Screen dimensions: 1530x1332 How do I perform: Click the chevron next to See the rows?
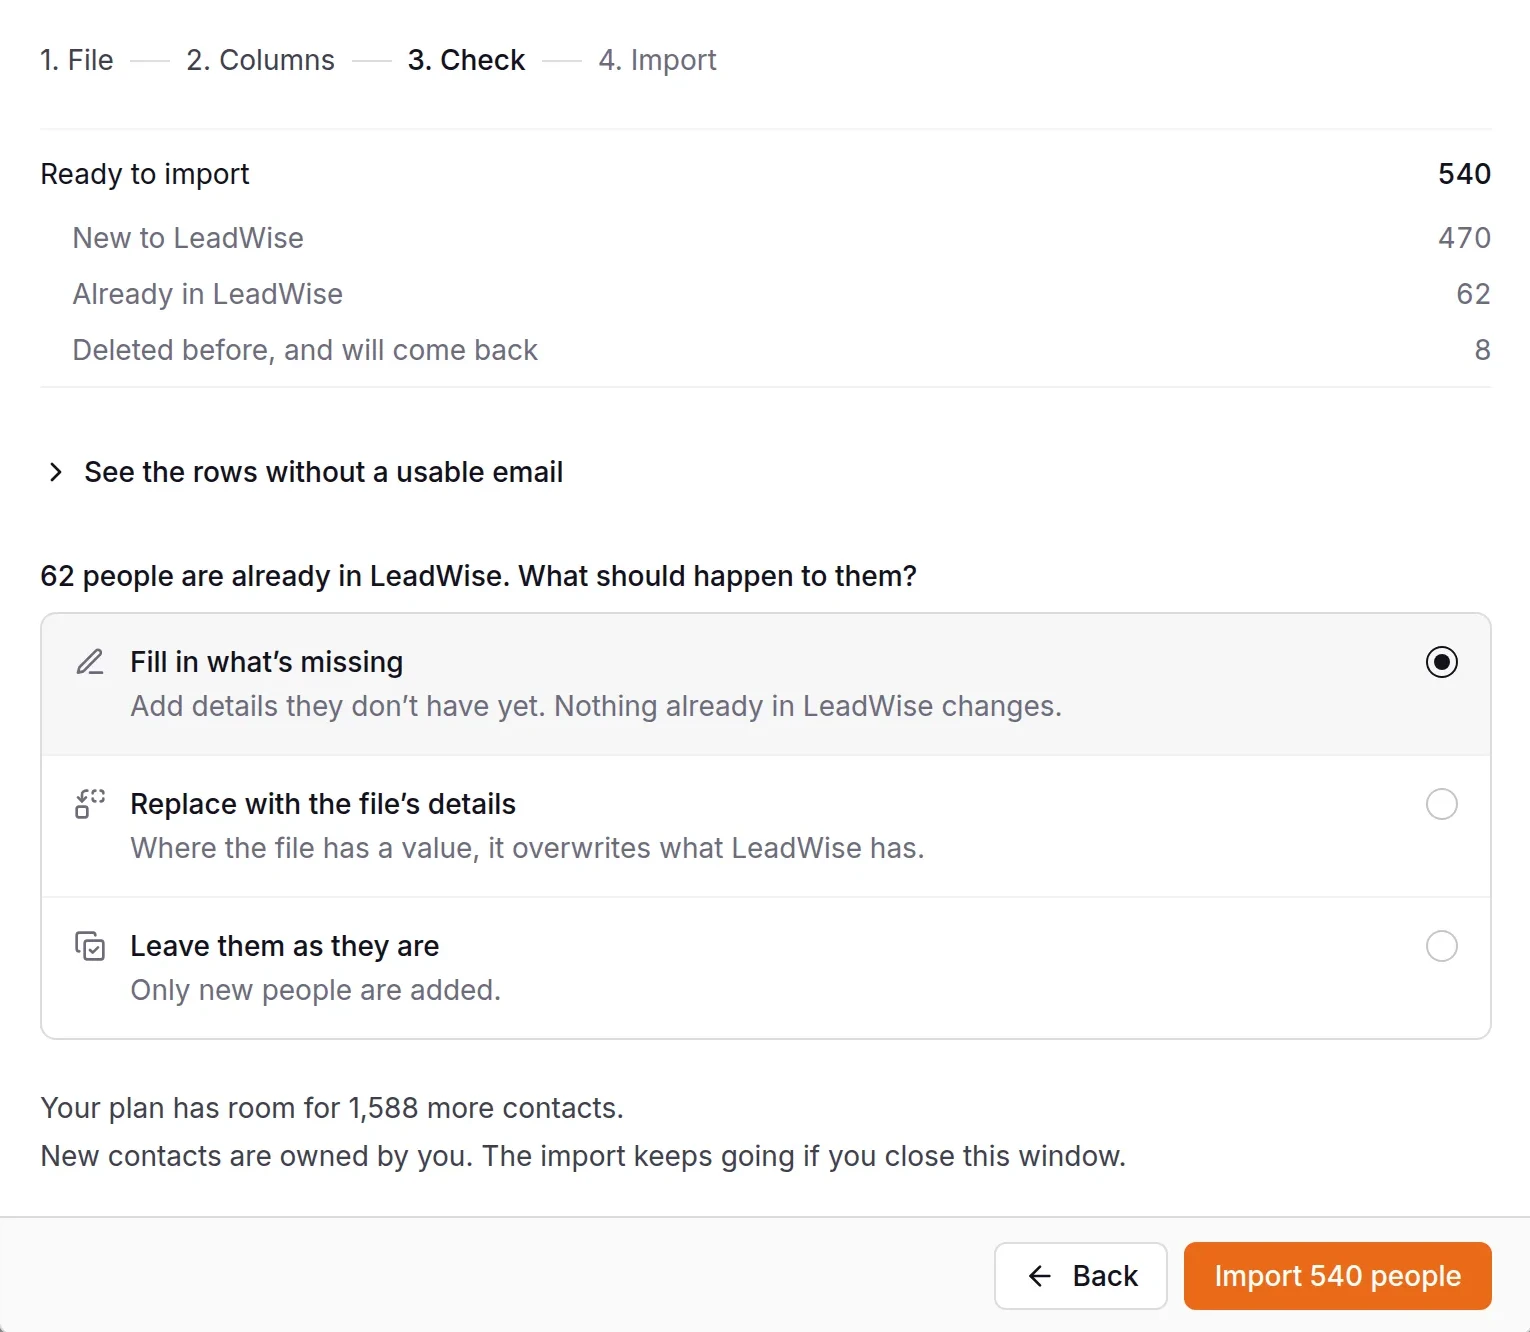pos(56,472)
